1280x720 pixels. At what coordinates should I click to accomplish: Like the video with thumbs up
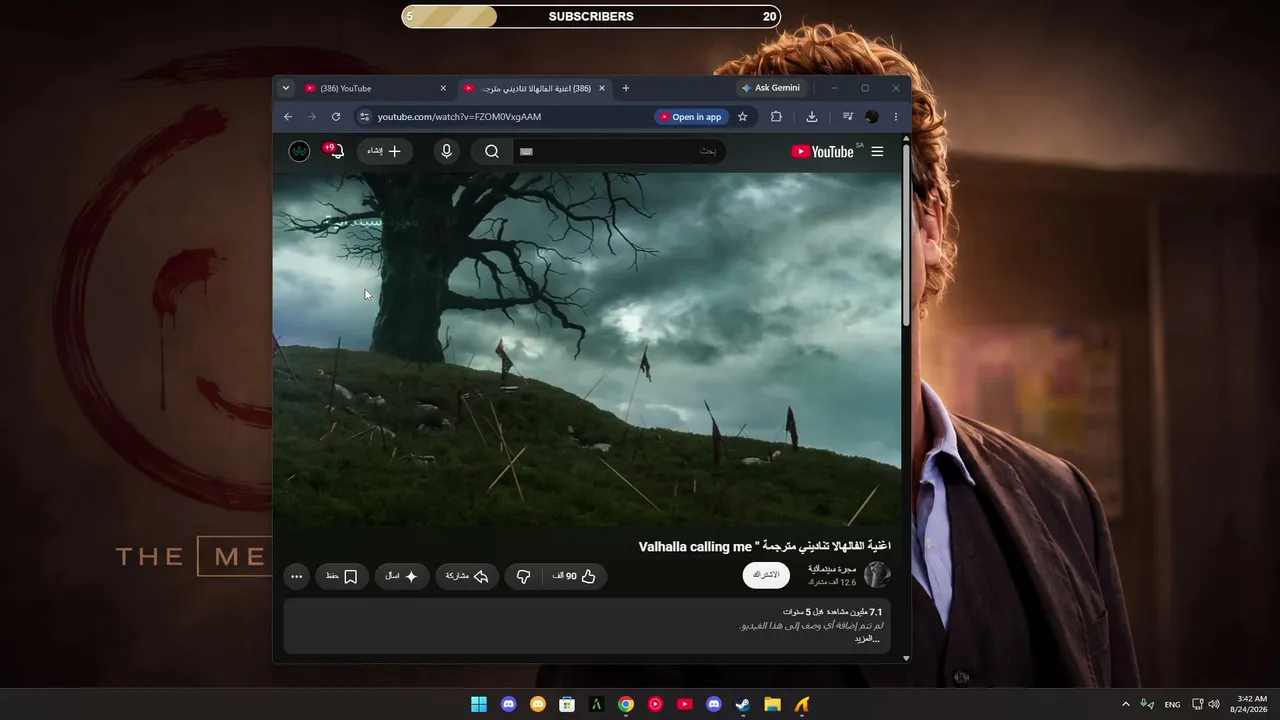point(575,576)
